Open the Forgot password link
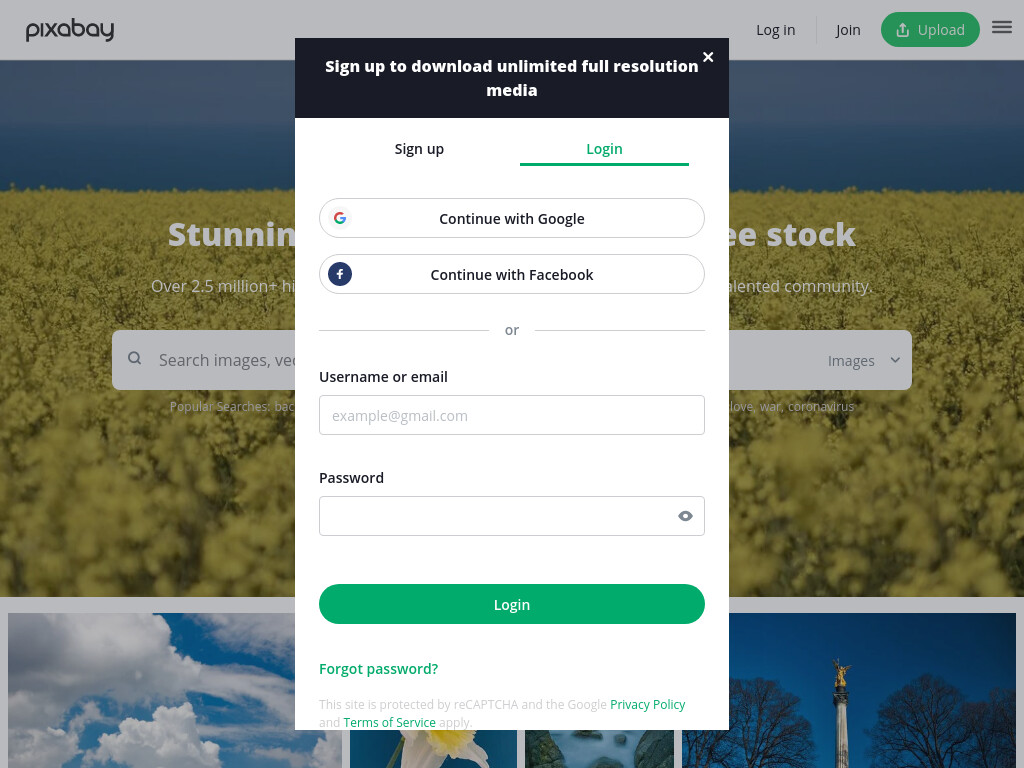Screen dimensions: 1024x768 coord(378,669)
